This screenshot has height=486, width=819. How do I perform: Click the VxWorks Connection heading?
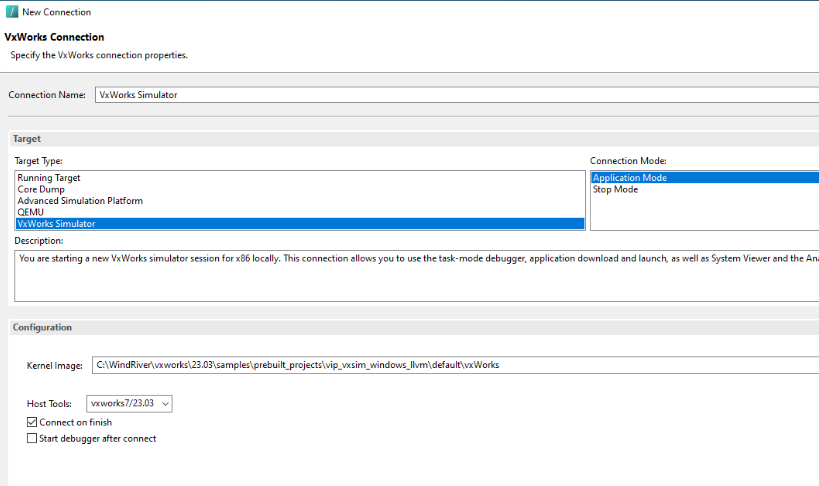click(54, 37)
